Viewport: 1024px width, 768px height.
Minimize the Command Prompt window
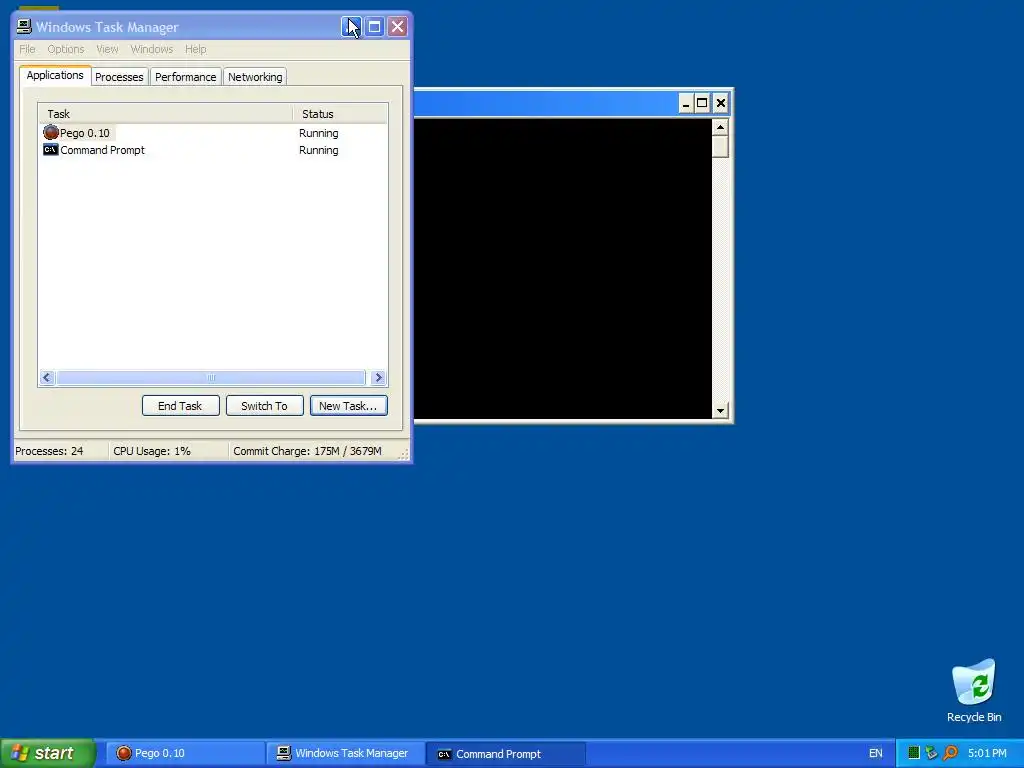click(x=686, y=103)
